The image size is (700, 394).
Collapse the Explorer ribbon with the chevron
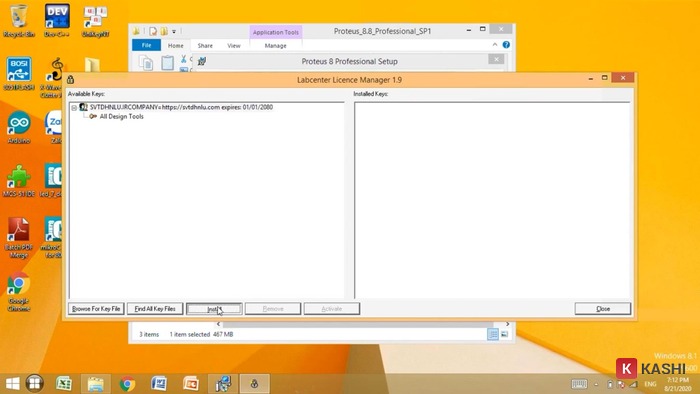point(495,45)
